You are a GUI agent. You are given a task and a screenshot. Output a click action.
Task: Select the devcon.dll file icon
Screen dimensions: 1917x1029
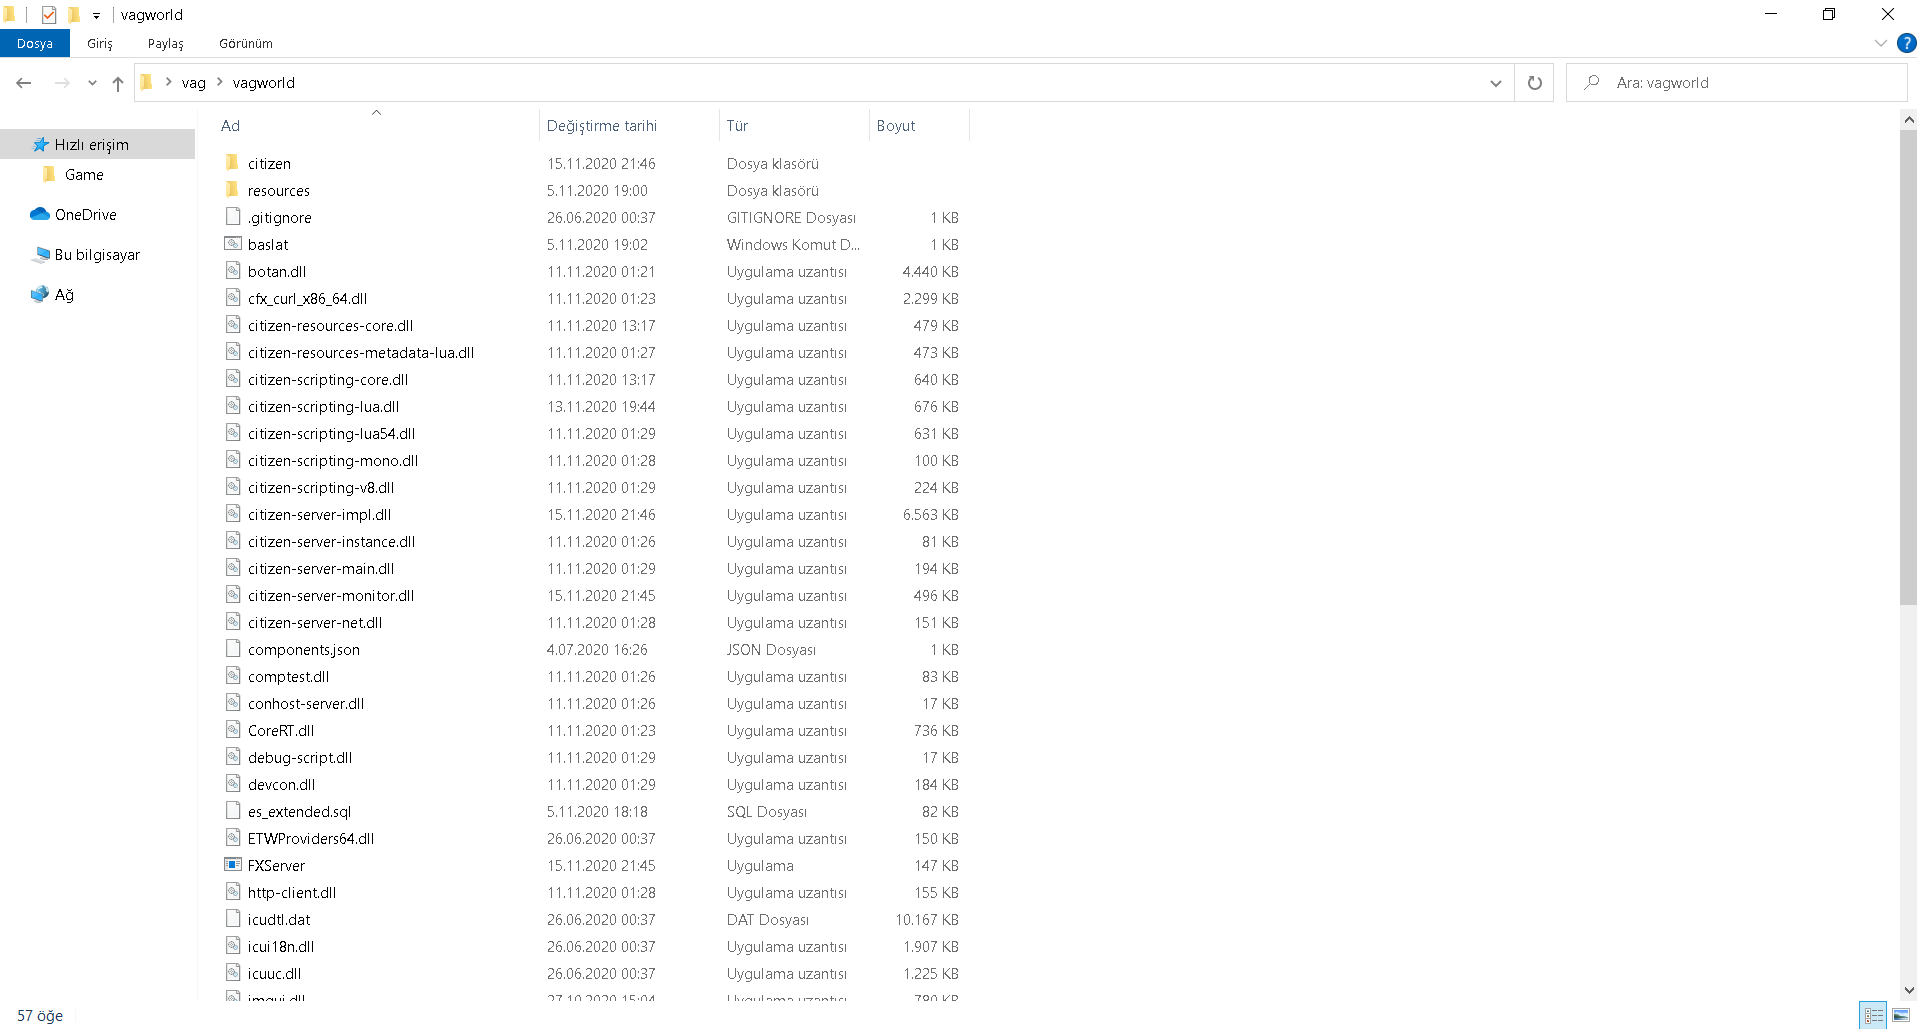[x=232, y=784]
